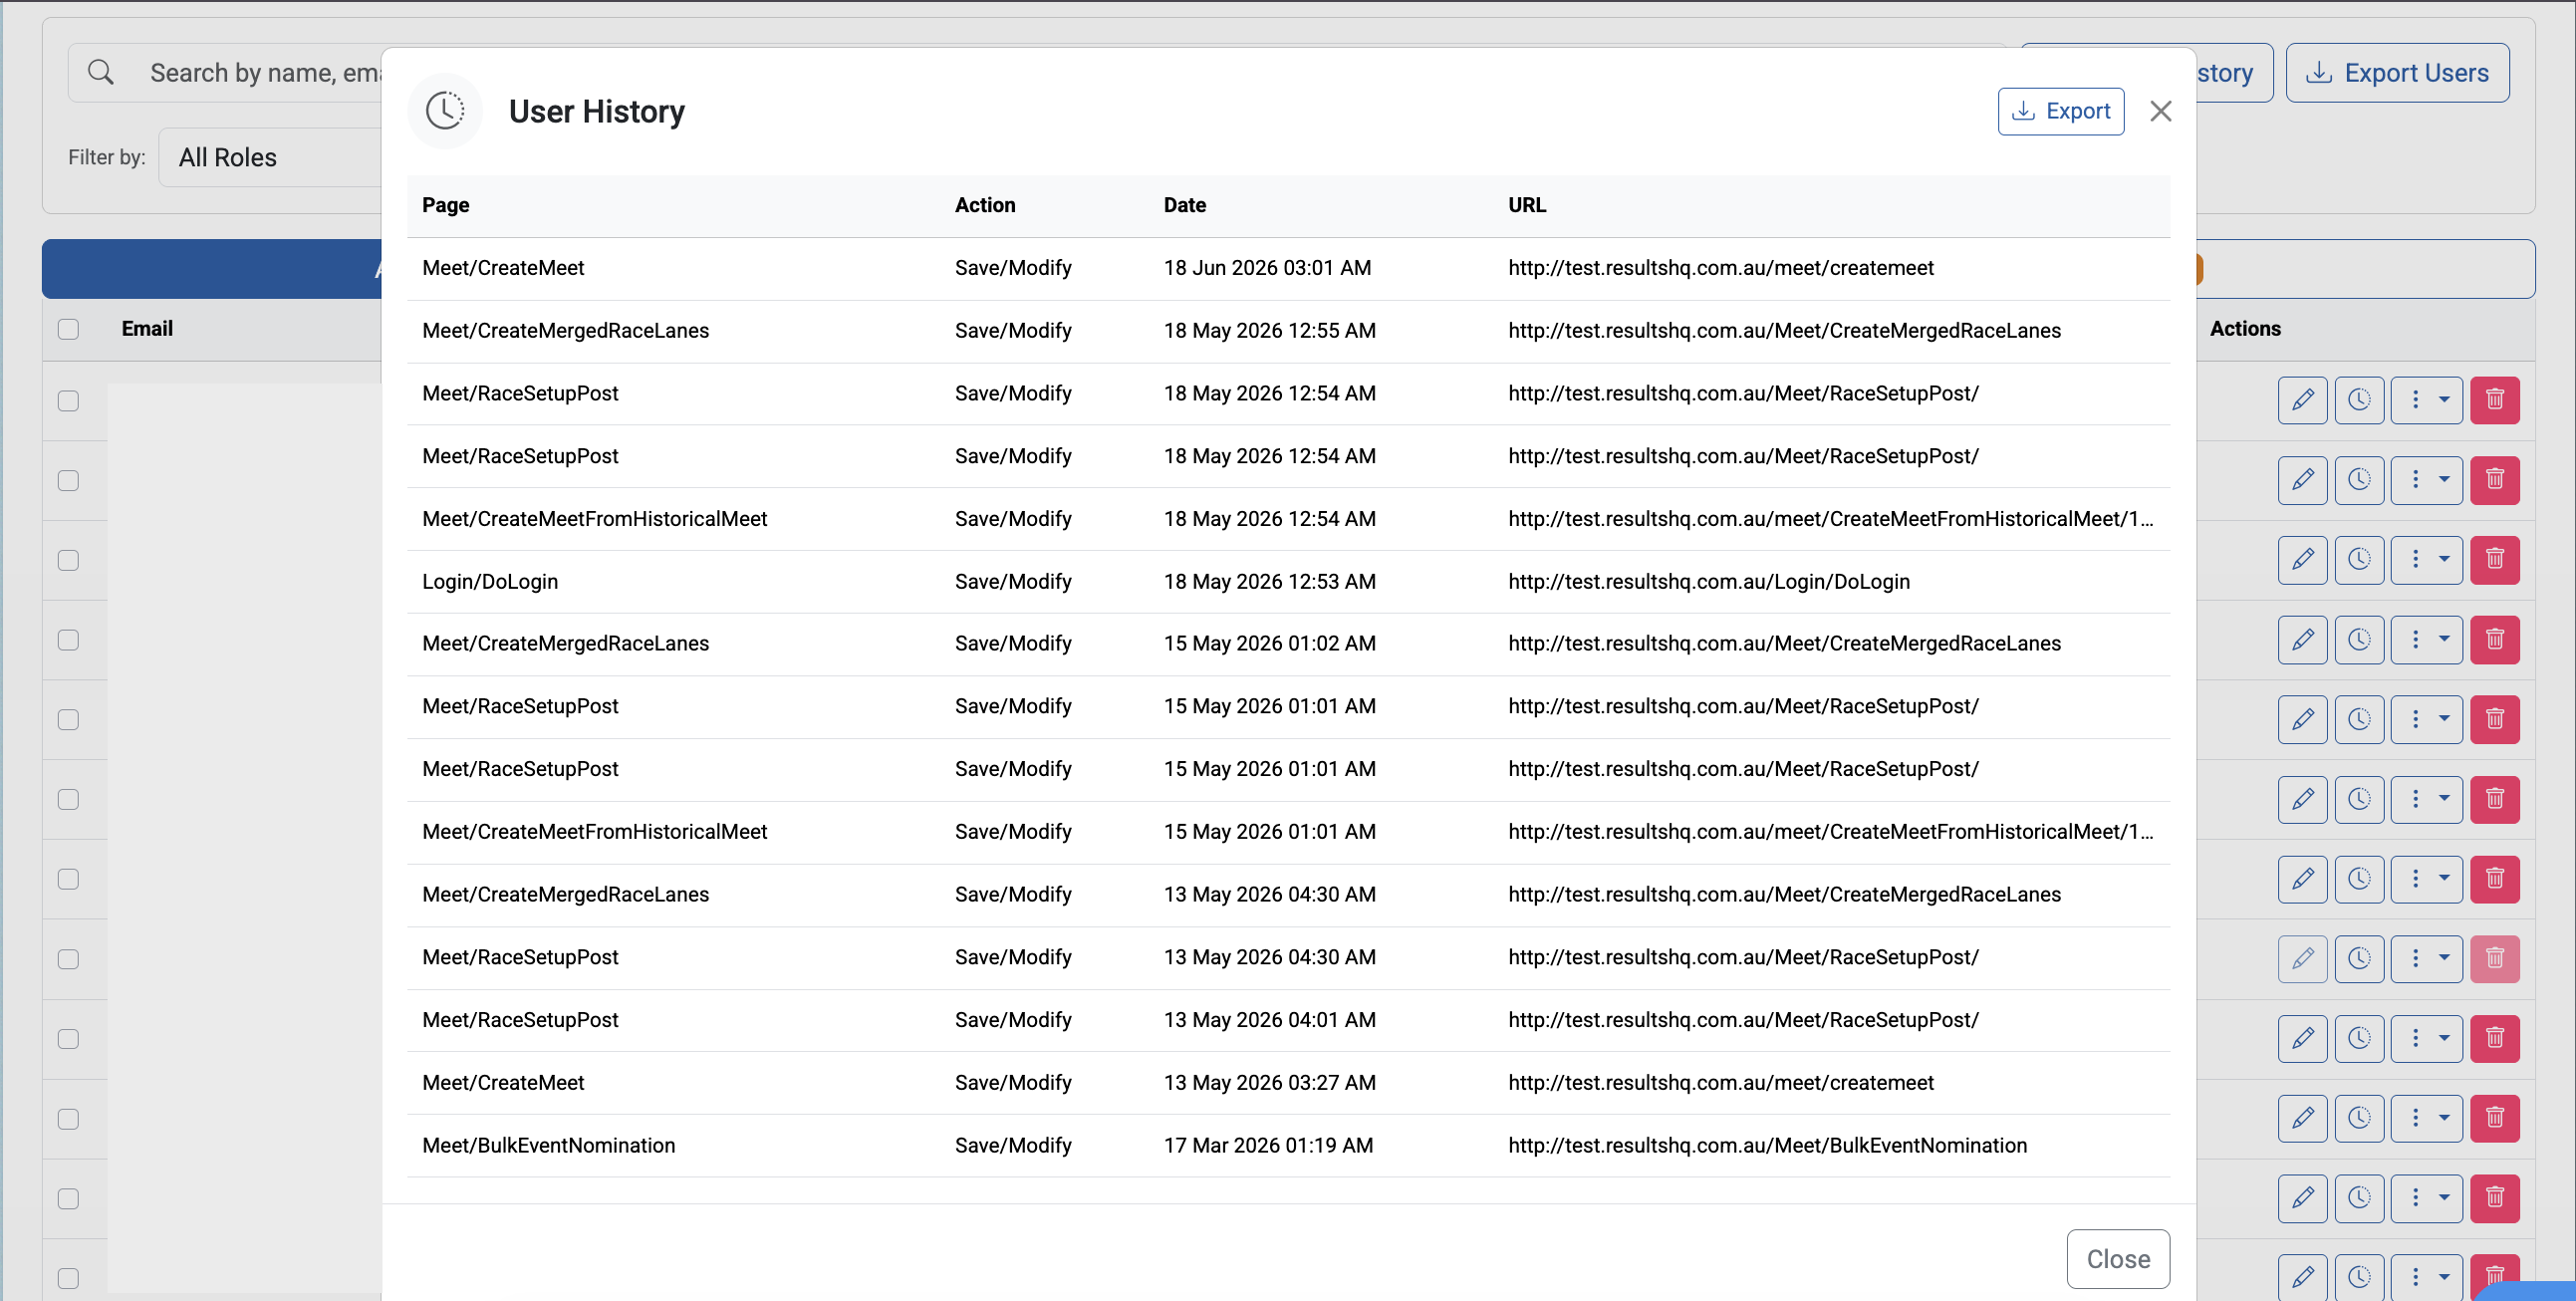Screen dimensions: 2576x1301
Task: Click the '15 May 2026 01:02 AM' date cell
Action: tap(1269, 644)
